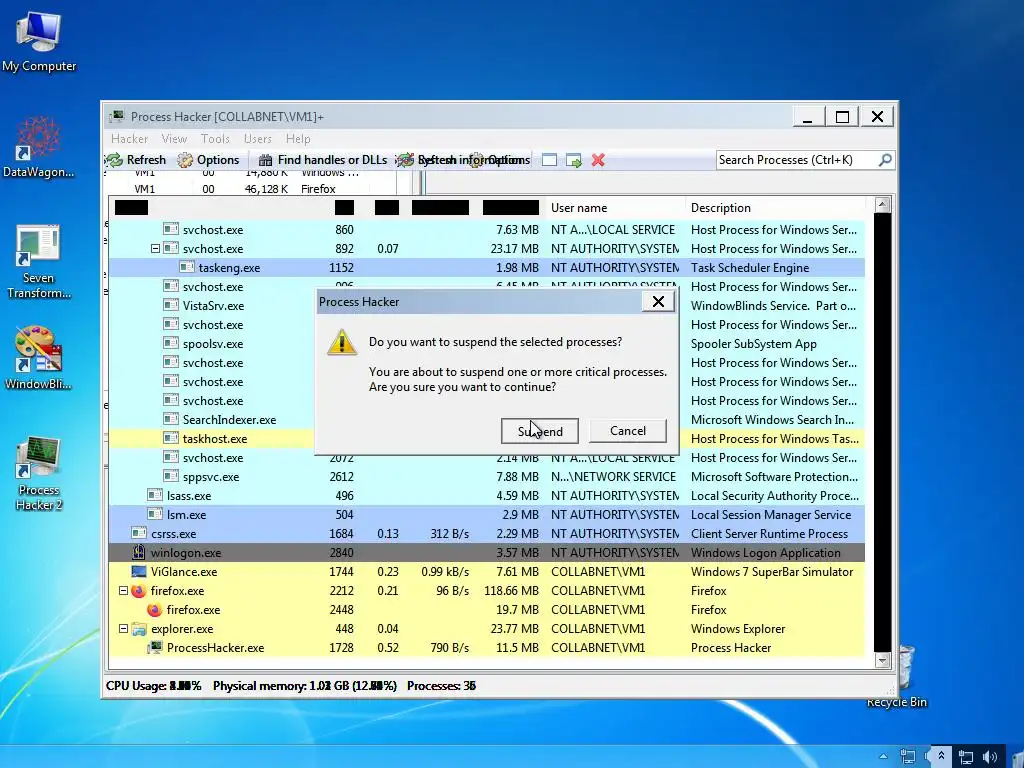Click the 'Spooler SubSystem App' description
The height and width of the screenshot is (768, 1024).
pyautogui.click(x=754, y=344)
